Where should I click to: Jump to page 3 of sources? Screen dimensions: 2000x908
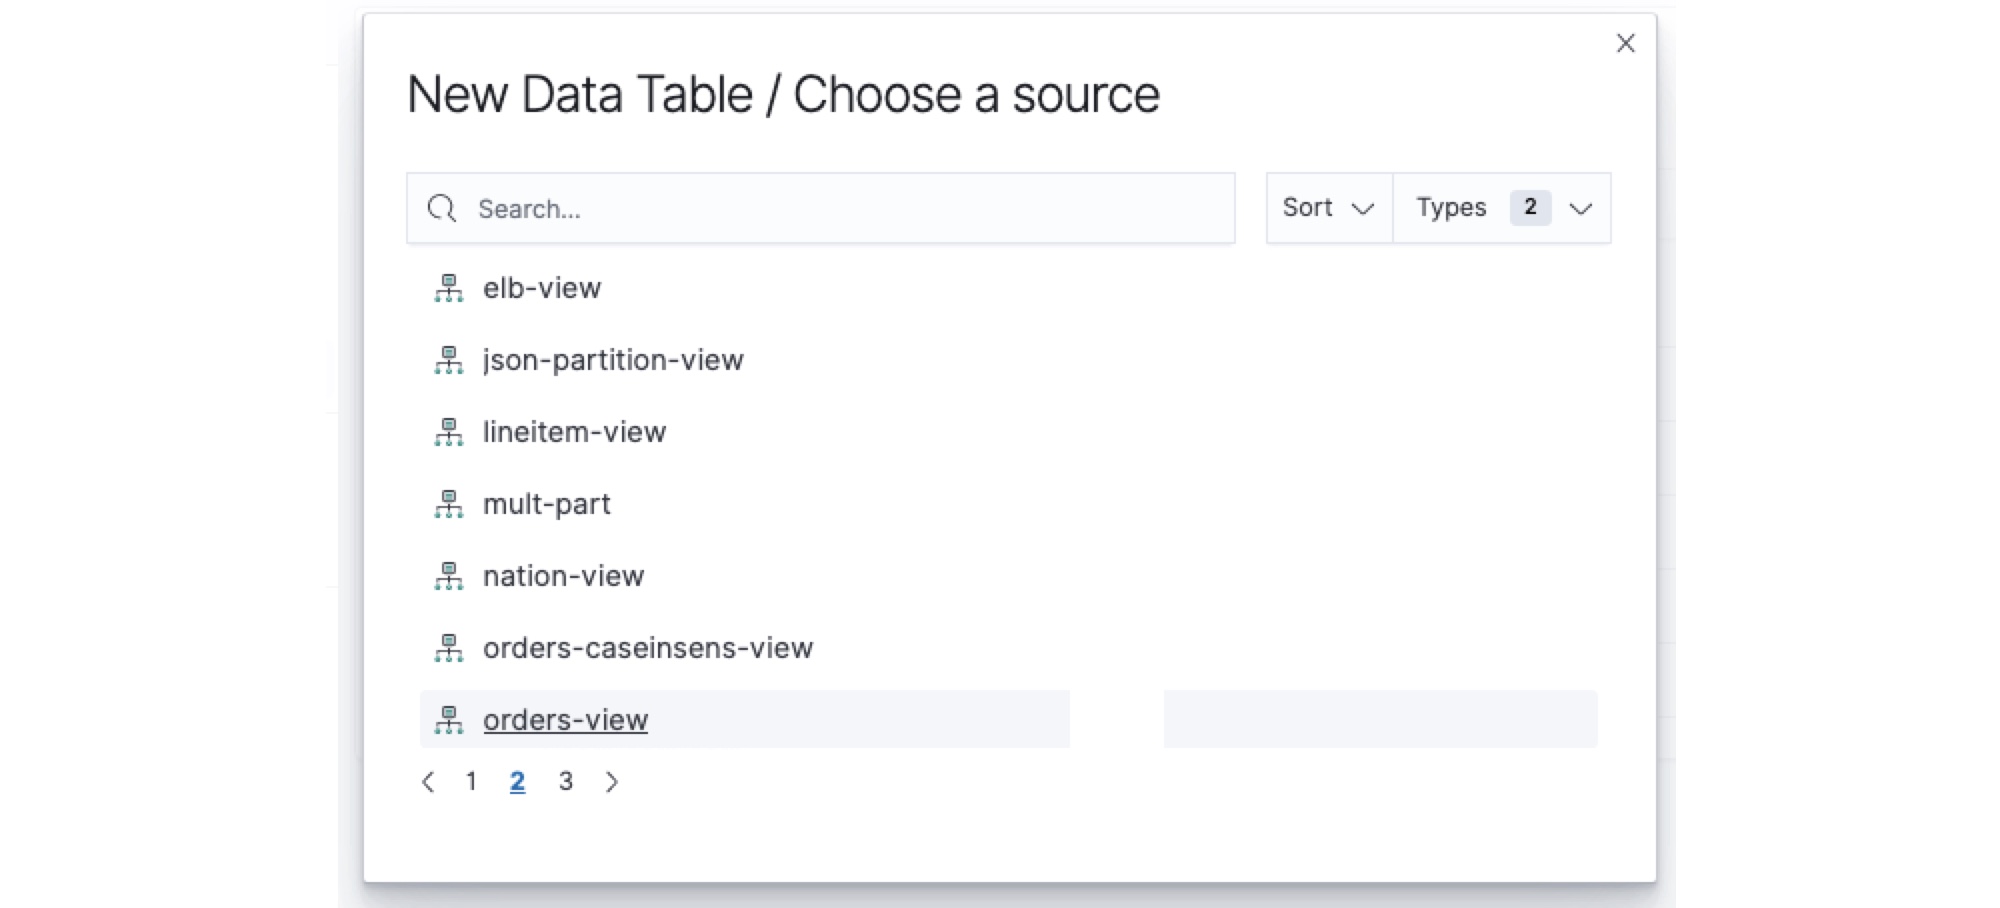(566, 782)
